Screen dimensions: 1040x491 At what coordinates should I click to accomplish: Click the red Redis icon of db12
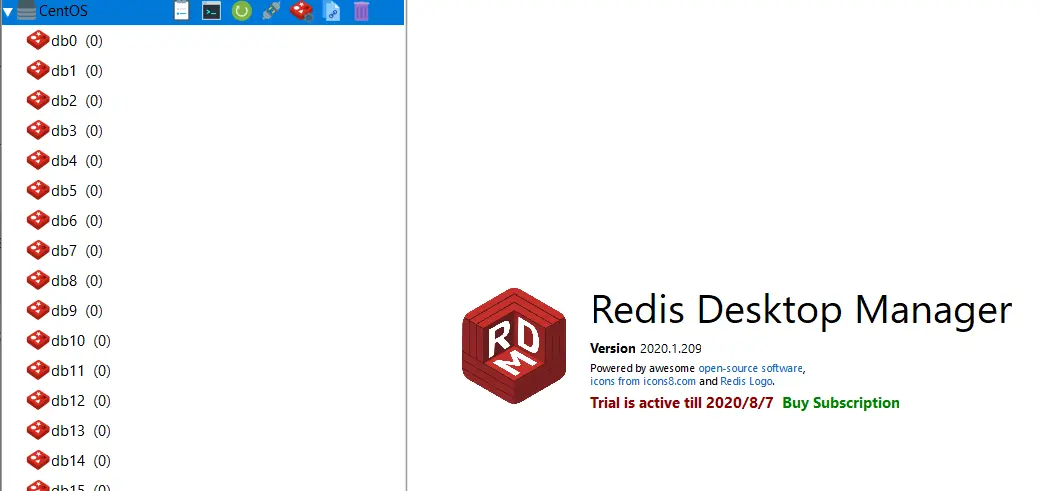[38, 401]
